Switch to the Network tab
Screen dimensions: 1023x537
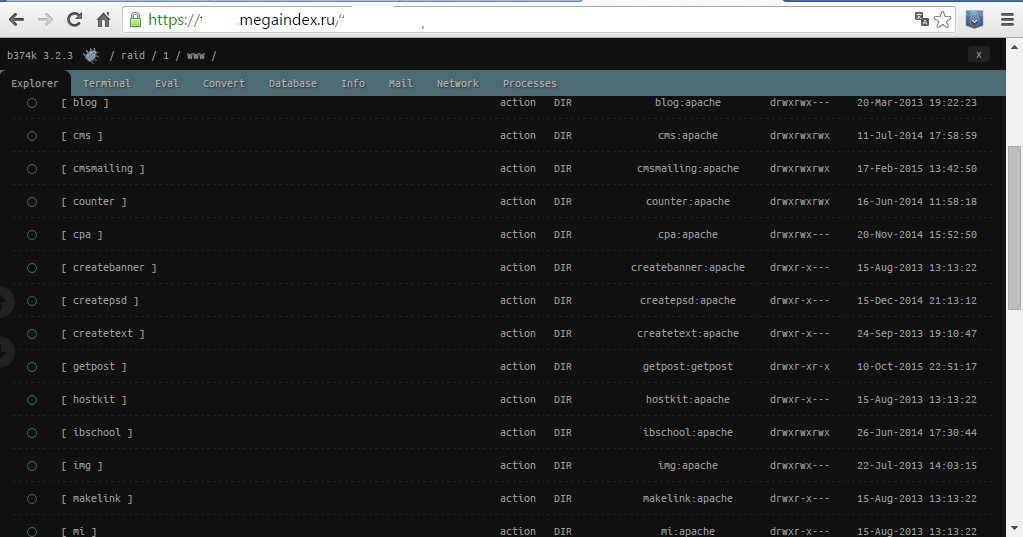click(x=457, y=84)
